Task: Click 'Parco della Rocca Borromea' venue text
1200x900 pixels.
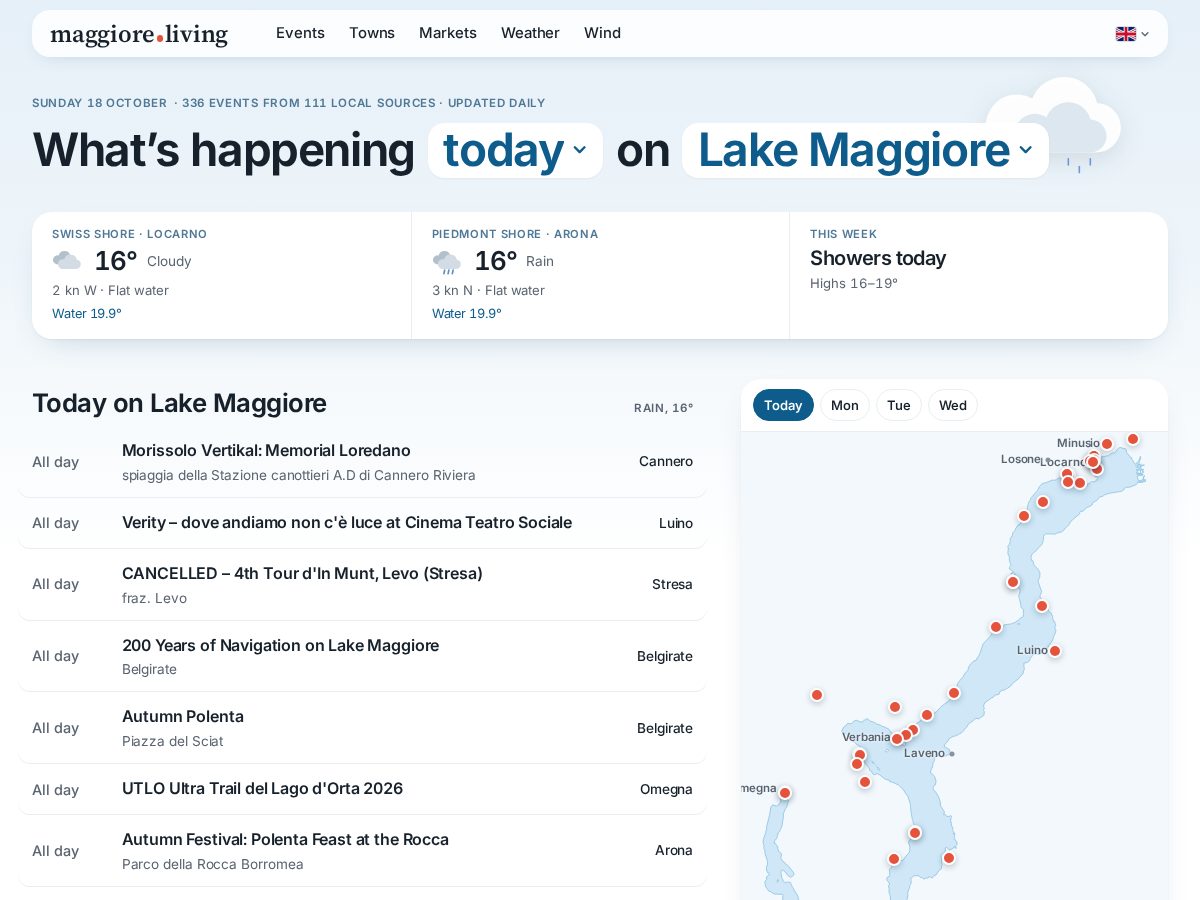Action: click(213, 864)
